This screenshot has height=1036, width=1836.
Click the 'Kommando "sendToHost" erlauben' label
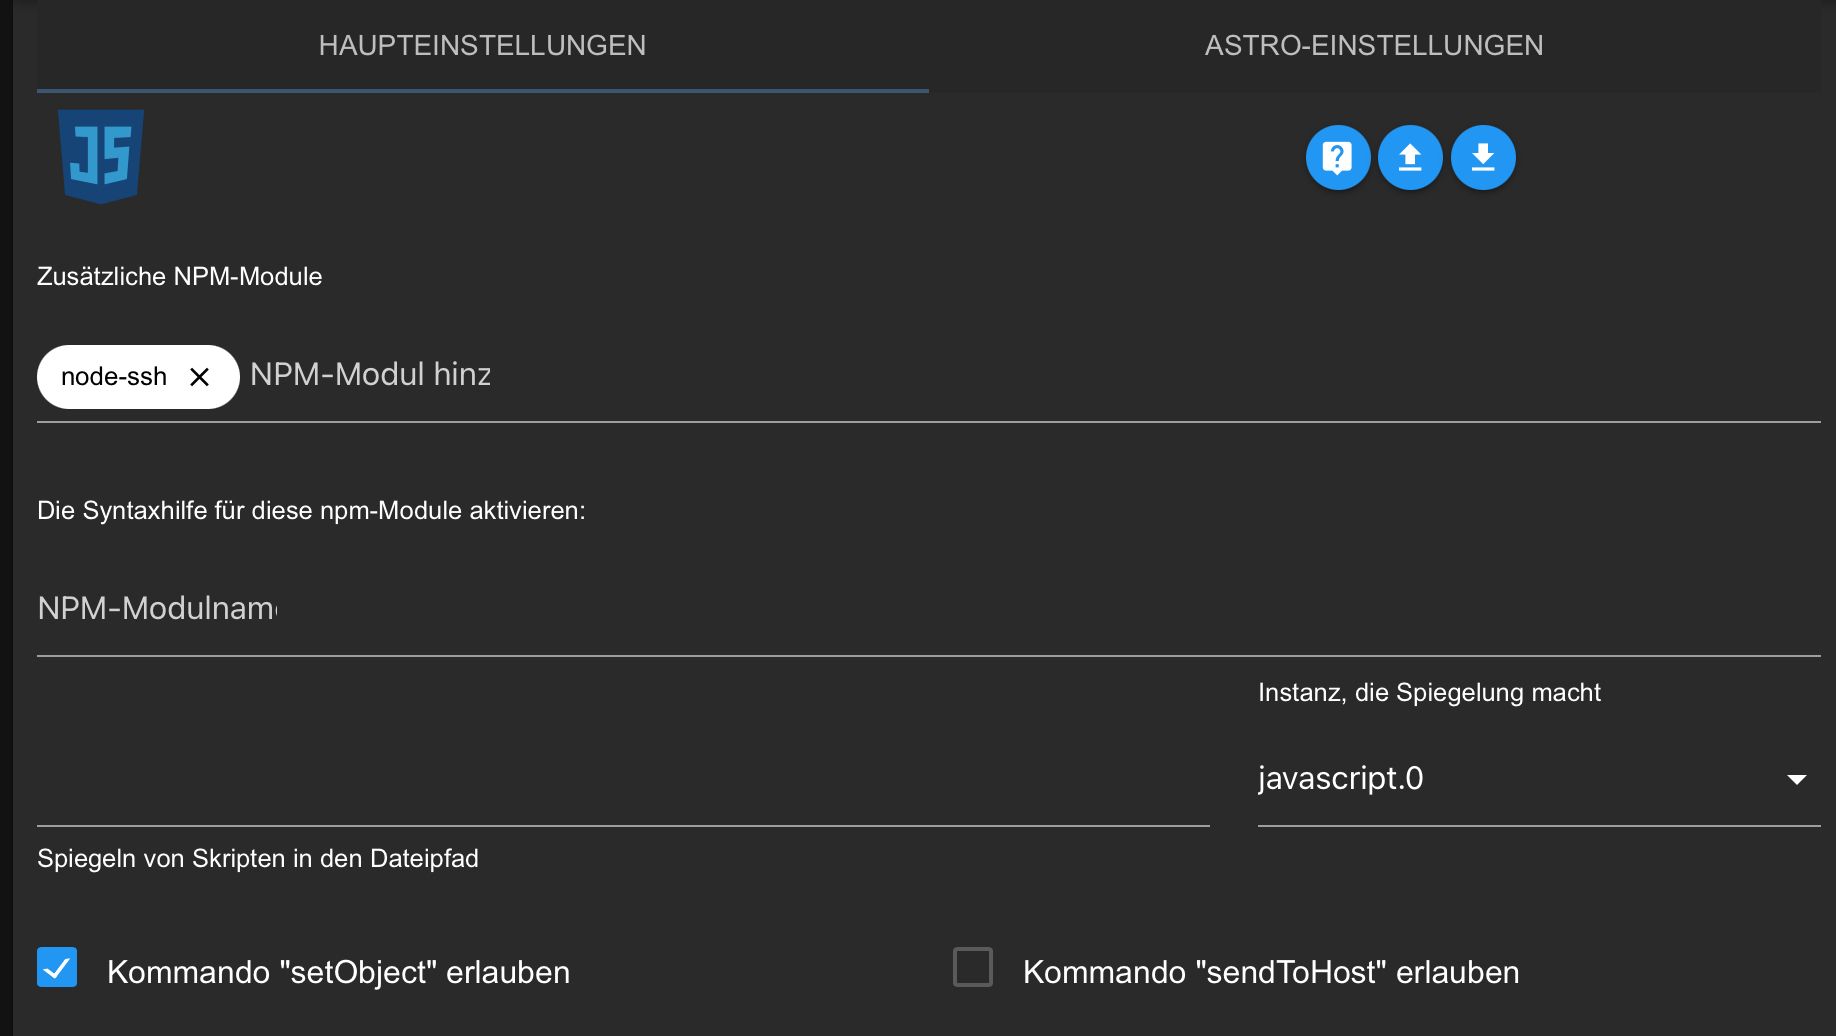click(1271, 972)
